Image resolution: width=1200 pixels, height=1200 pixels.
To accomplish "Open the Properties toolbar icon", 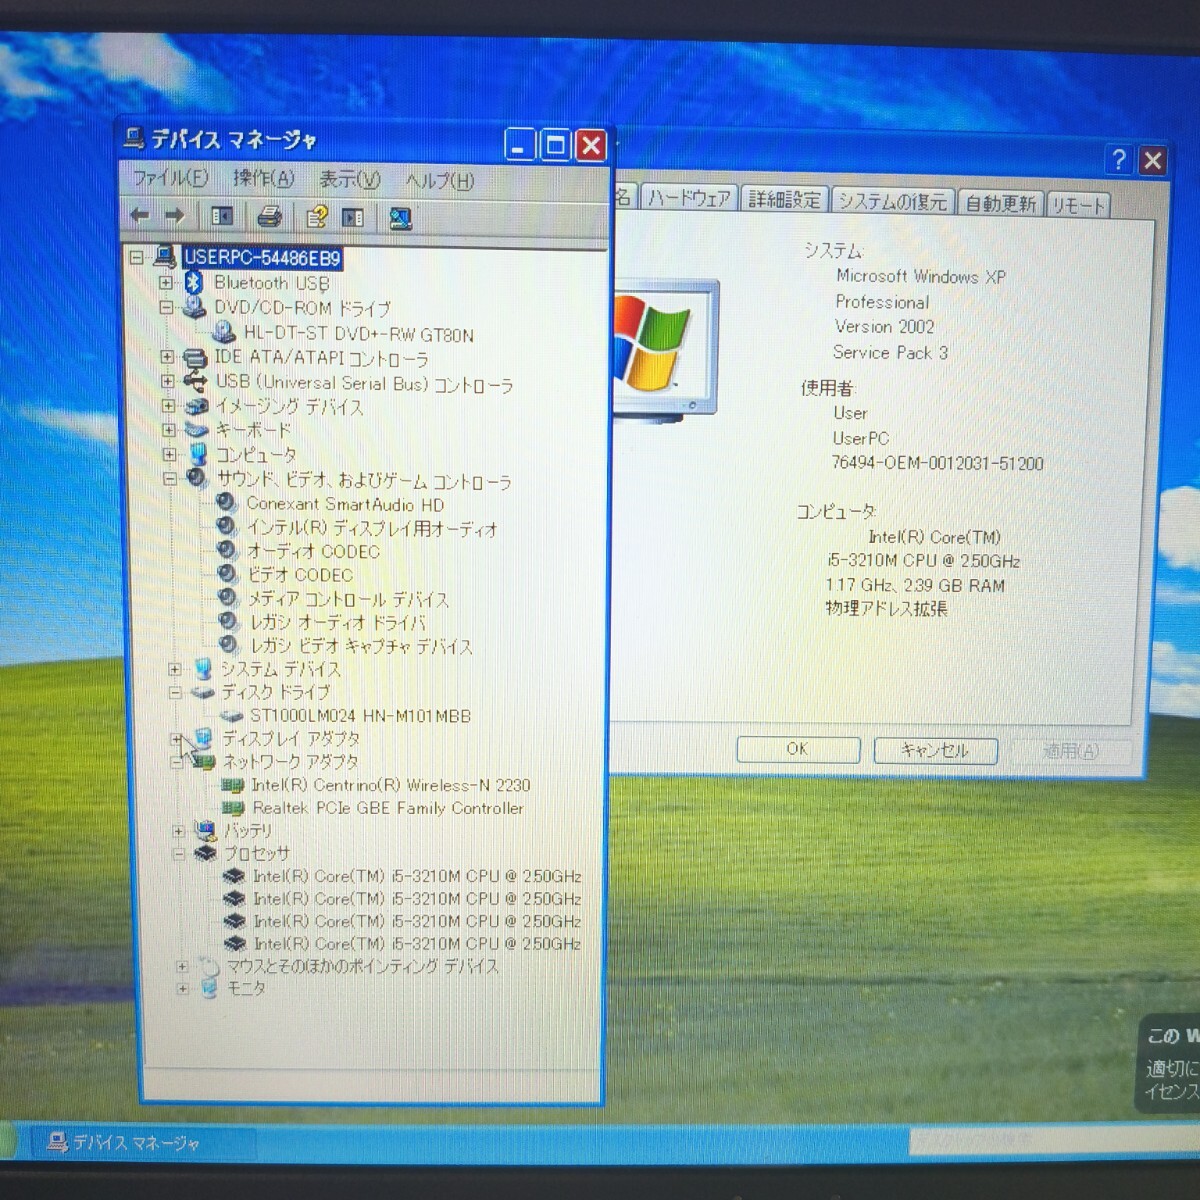I will click(317, 217).
